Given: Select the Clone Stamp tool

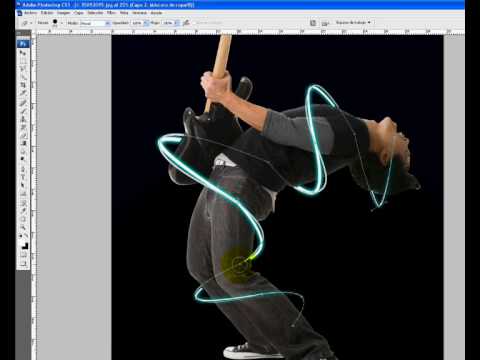Looking at the screenshot, I should (x=23, y=119).
